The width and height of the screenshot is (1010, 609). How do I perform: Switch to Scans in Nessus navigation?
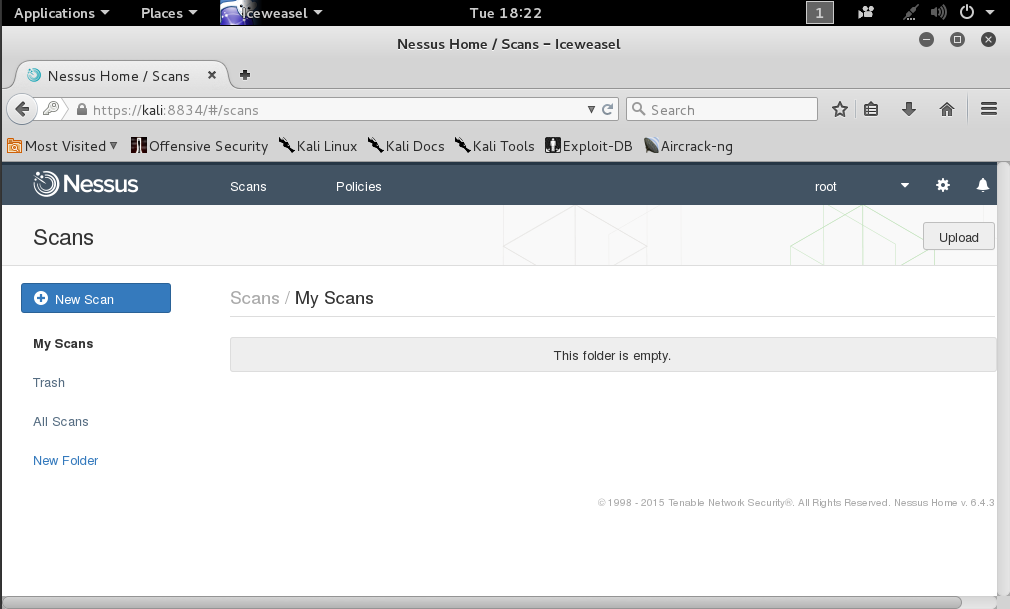click(248, 186)
